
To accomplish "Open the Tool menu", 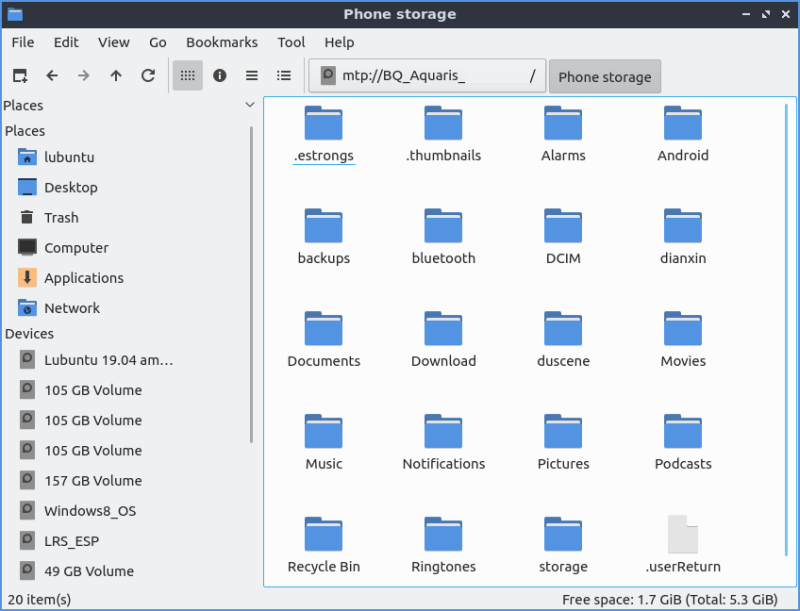I will pos(291,42).
